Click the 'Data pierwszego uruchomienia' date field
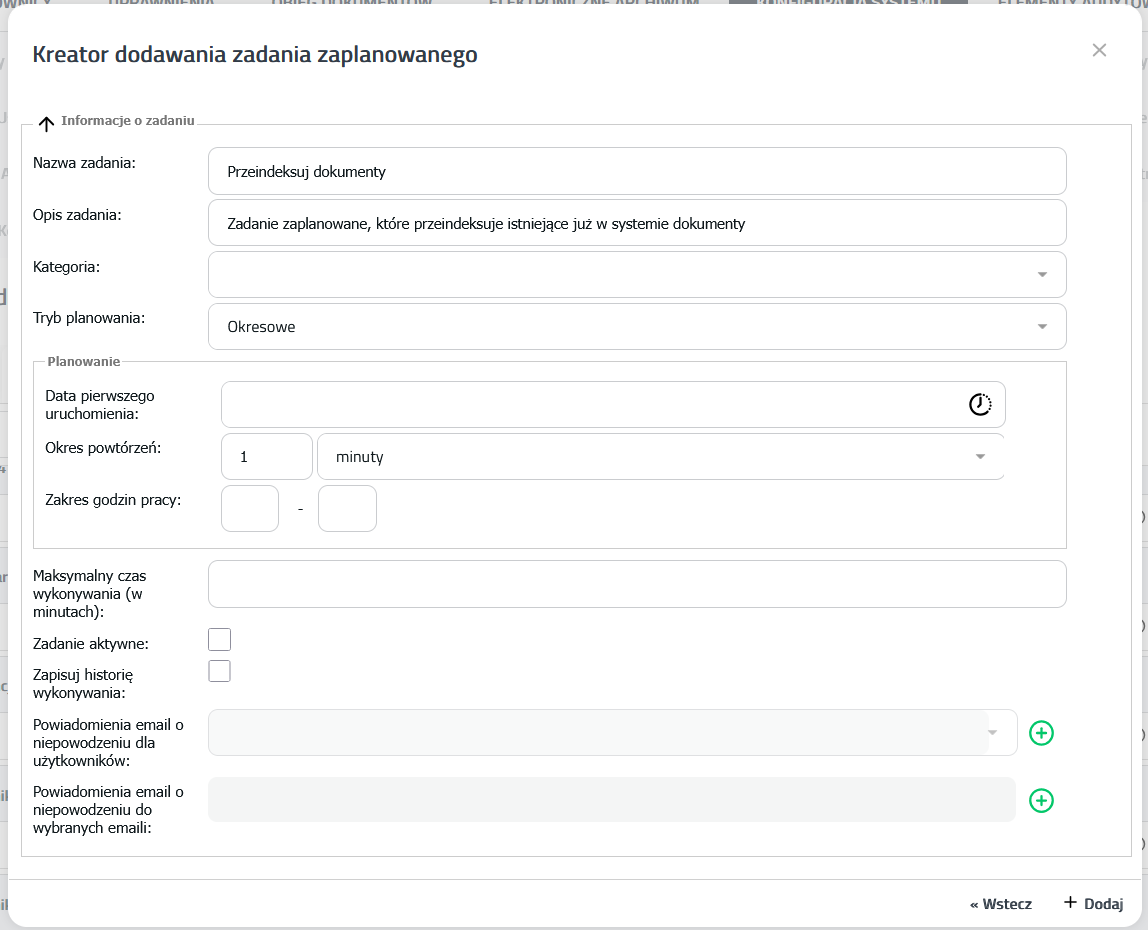Viewport: 1148px width, 930px height. tap(590, 404)
